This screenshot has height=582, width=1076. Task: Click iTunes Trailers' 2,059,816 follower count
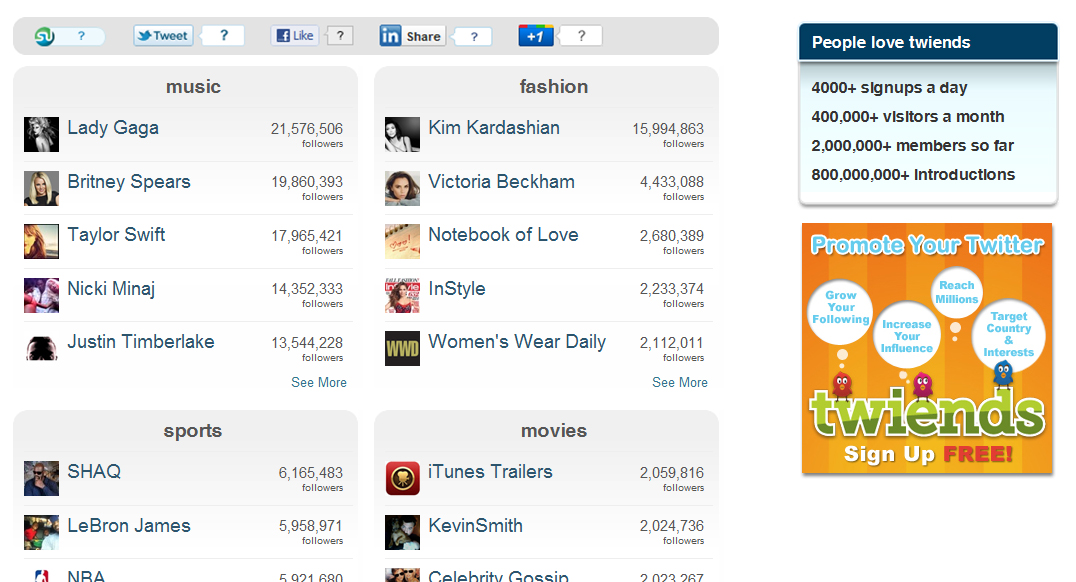[x=672, y=473]
